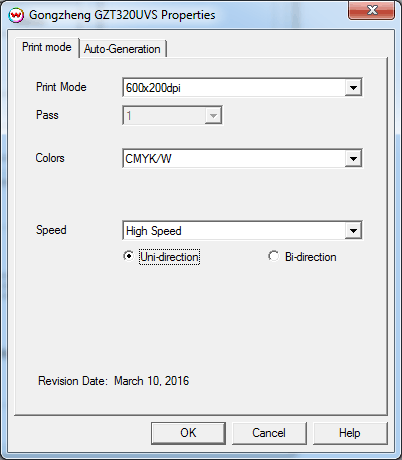This screenshot has width=402, height=460.
Task: Click the High Speed combo box field
Action: click(242, 230)
